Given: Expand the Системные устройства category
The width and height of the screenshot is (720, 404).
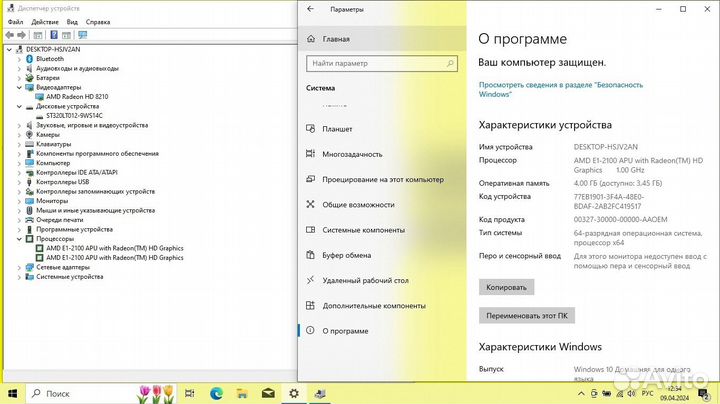Looking at the screenshot, I should point(19,276).
